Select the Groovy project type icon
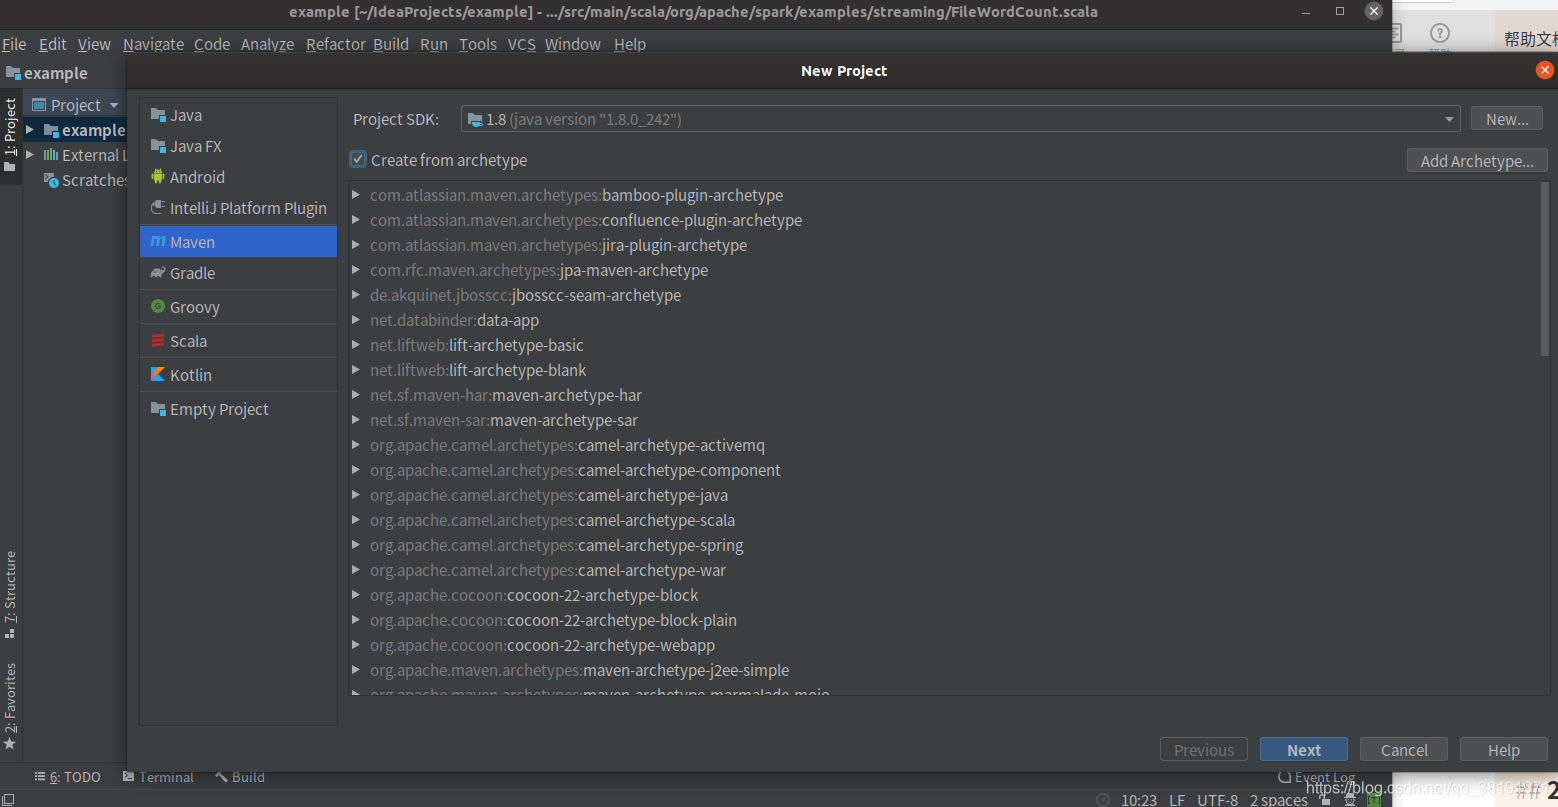The image size is (1558, 807). (x=158, y=306)
